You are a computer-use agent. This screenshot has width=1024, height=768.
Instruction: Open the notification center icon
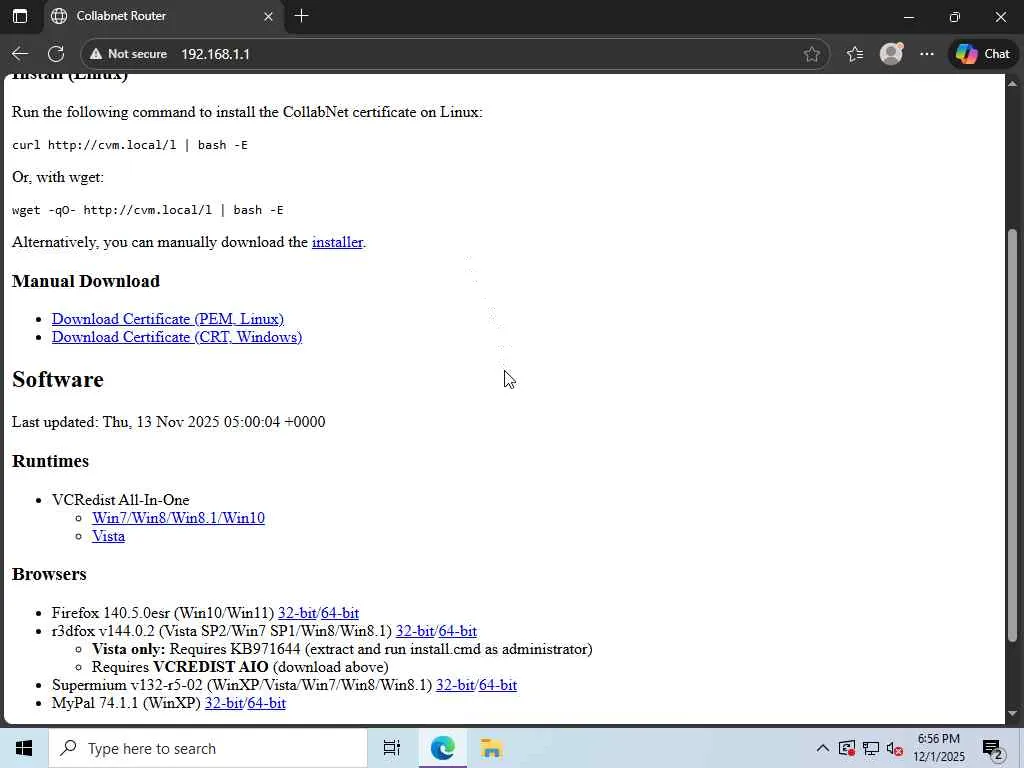[993, 749]
